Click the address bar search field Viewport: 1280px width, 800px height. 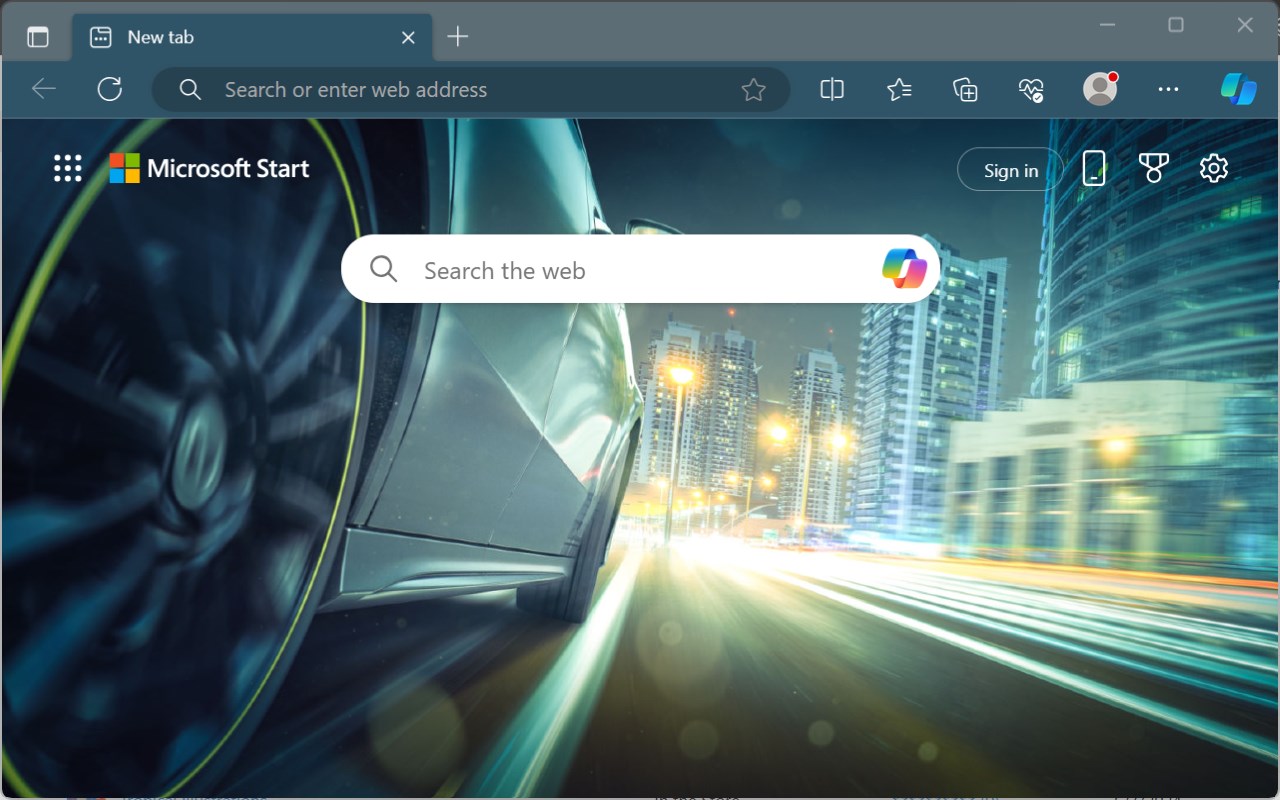tap(471, 90)
